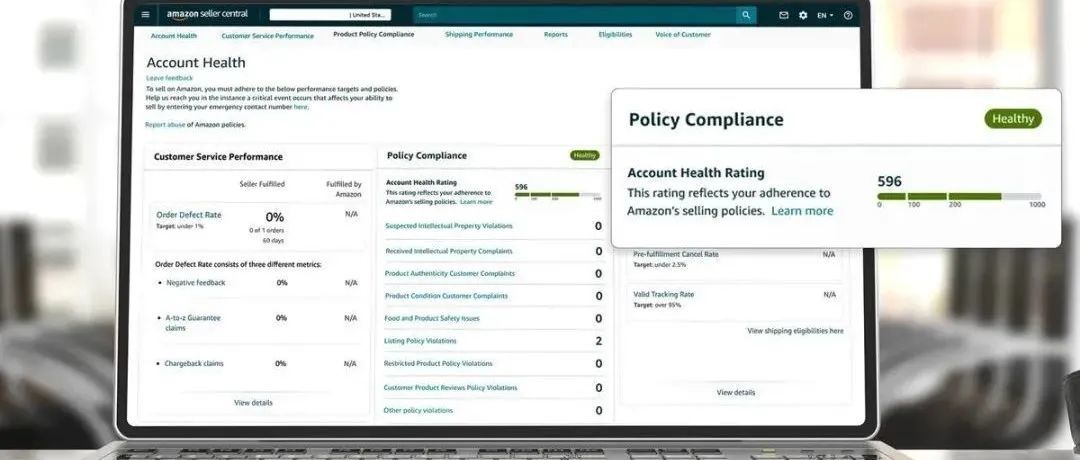Click Learn more in the small Policy Compliance panel
The height and width of the screenshot is (460, 1080).
point(476,202)
